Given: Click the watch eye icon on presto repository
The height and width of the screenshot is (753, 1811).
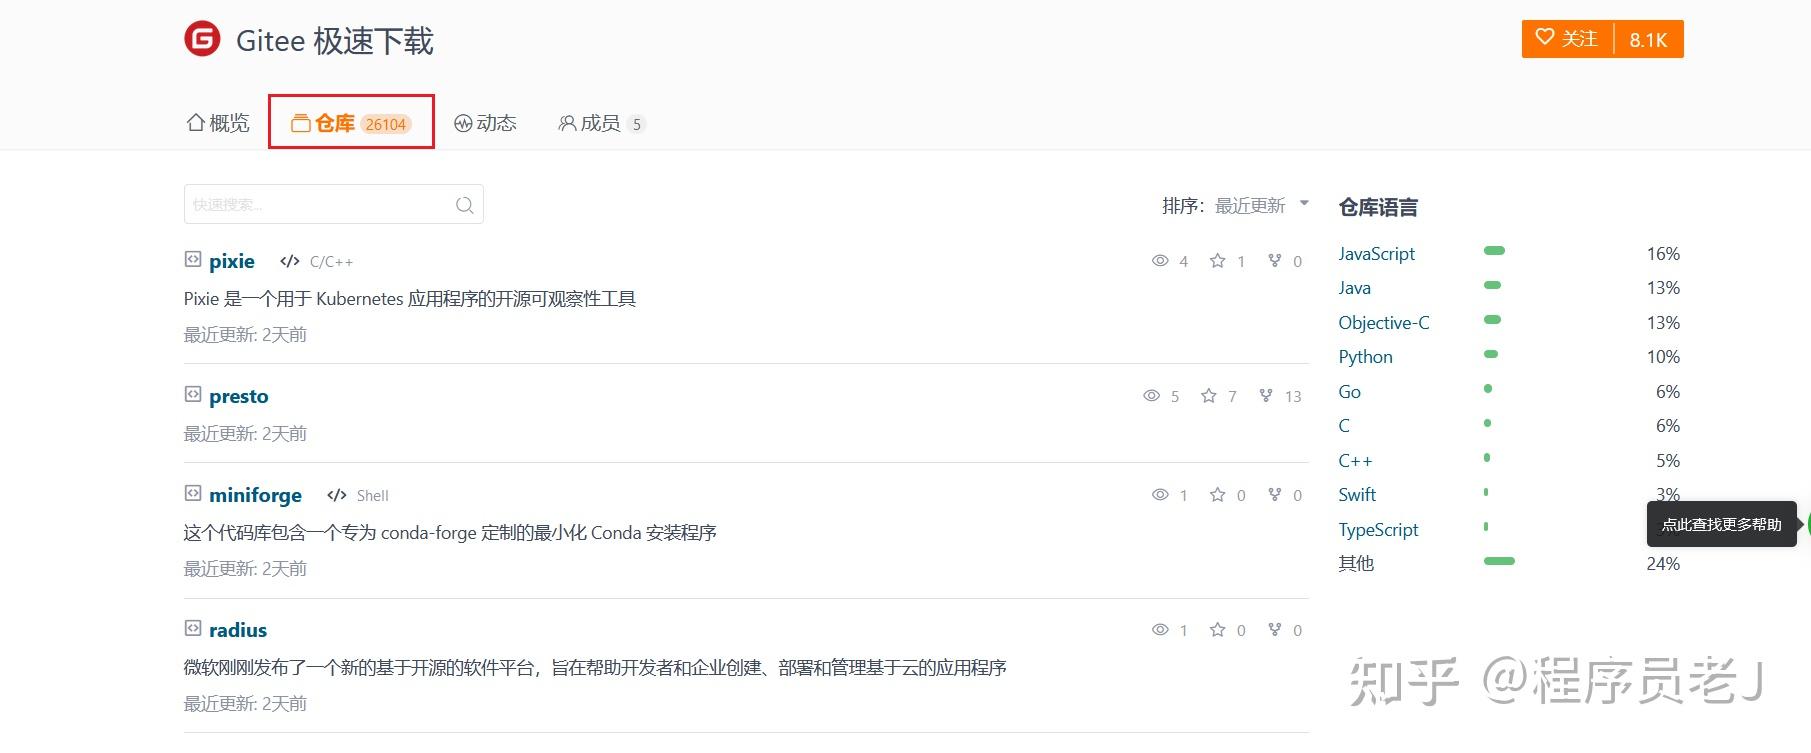Looking at the screenshot, I should (1150, 395).
